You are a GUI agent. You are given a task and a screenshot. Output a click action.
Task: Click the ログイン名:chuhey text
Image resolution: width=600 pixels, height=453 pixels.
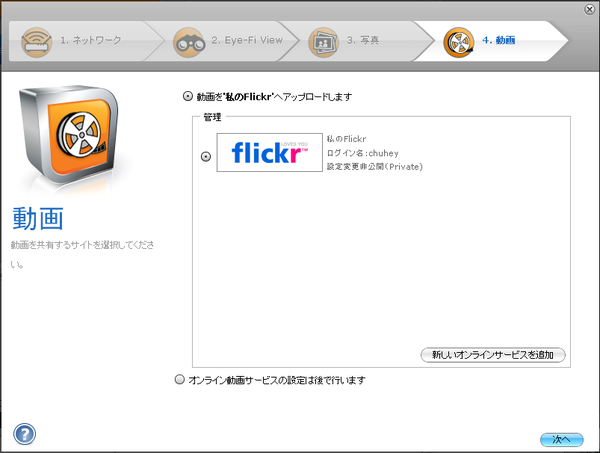click(363, 153)
